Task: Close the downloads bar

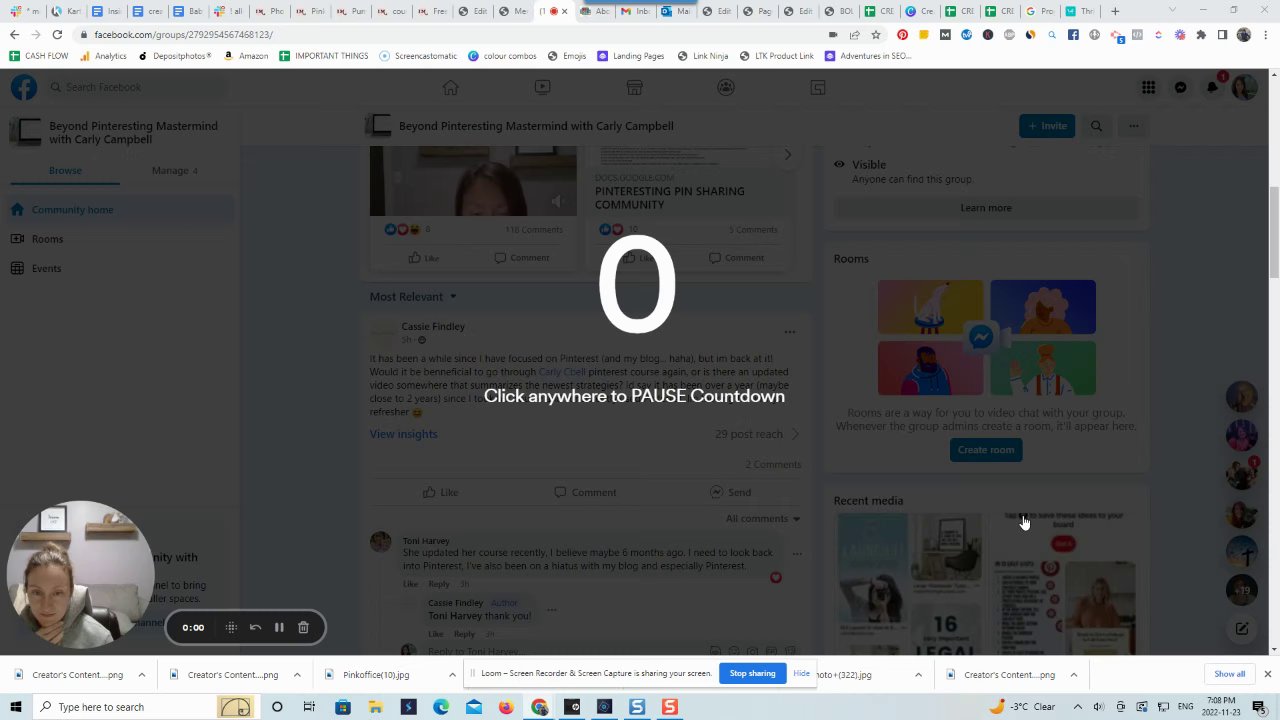Action: tap(1267, 674)
